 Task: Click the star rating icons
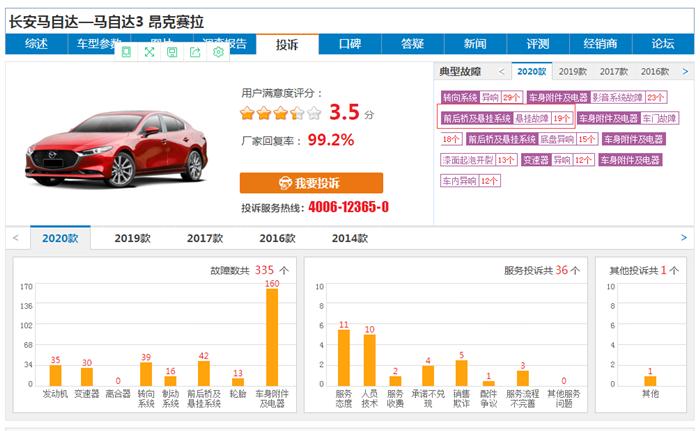pyautogui.click(x=280, y=113)
